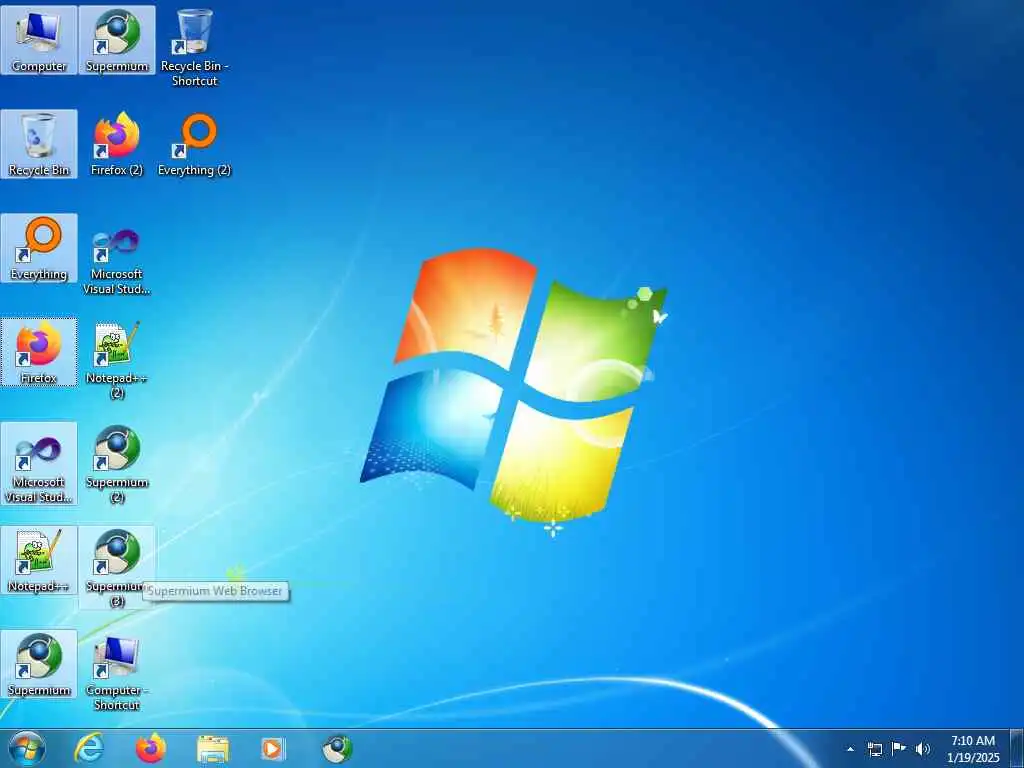Select the Everything (2) desktop shortcut
This screenshot has height=768, width=1024.
coord(195,144)
